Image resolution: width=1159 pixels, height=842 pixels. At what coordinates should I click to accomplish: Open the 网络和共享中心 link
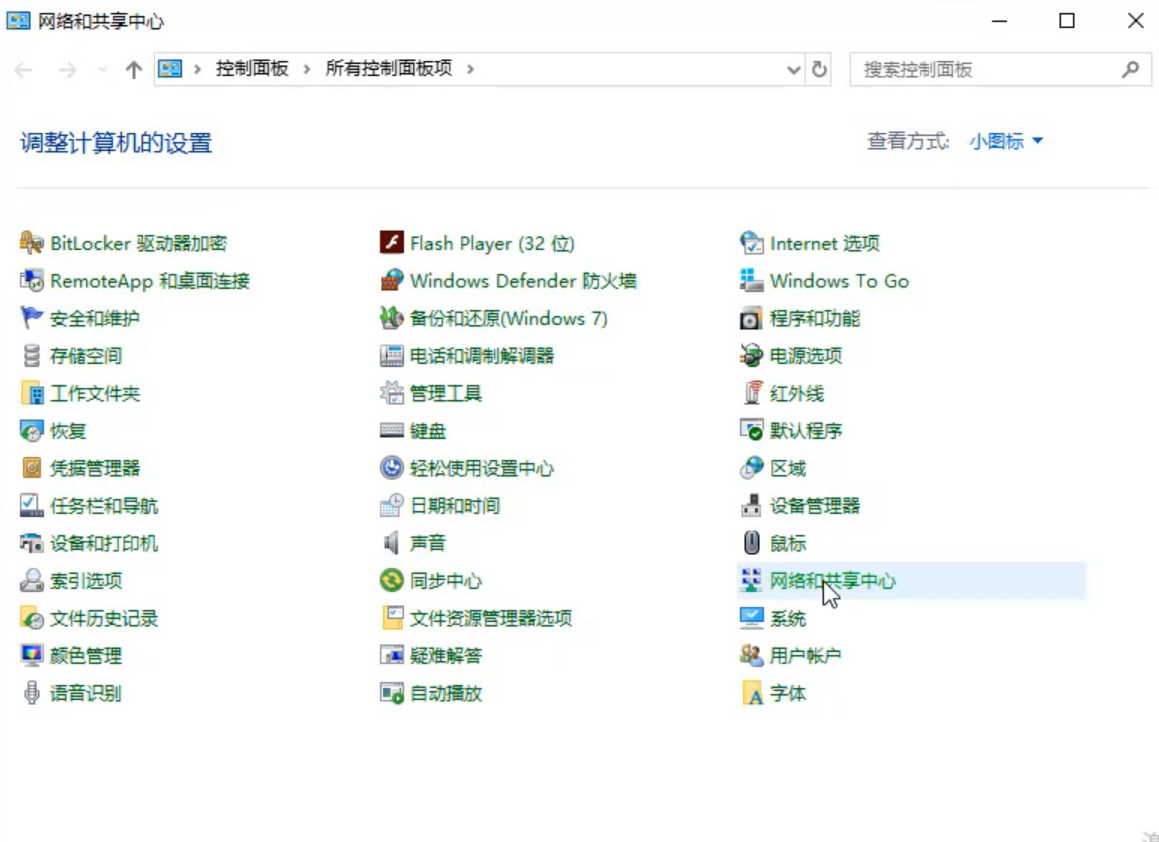point(832,581)
